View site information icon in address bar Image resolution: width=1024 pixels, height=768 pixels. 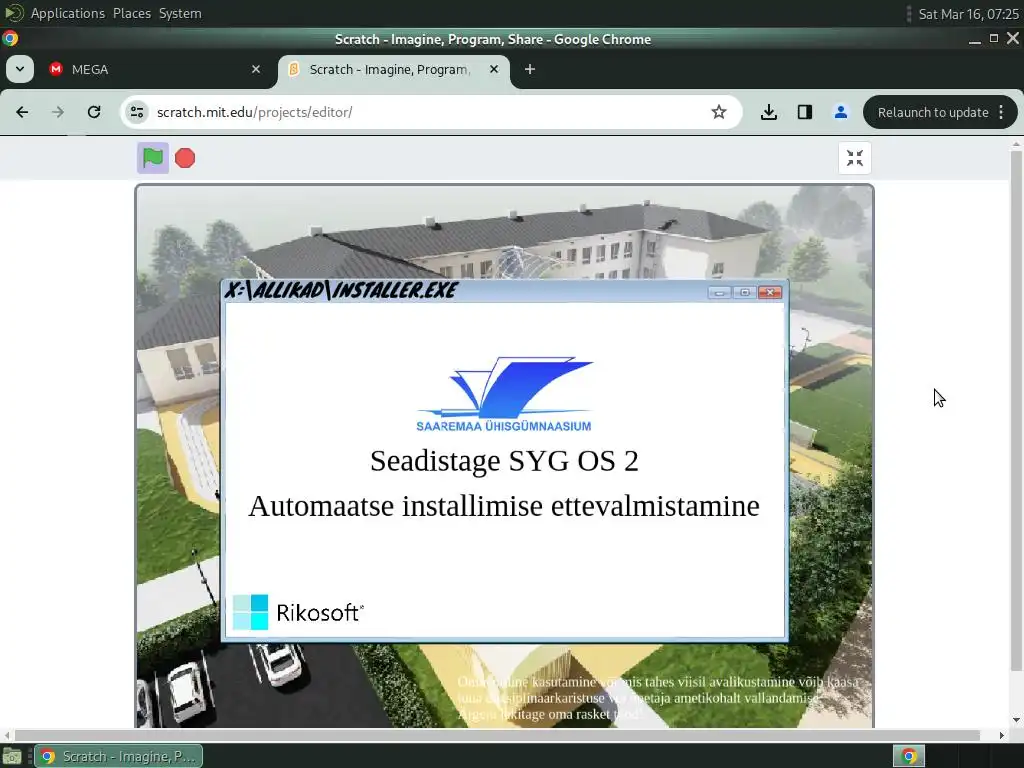point(136,112)
